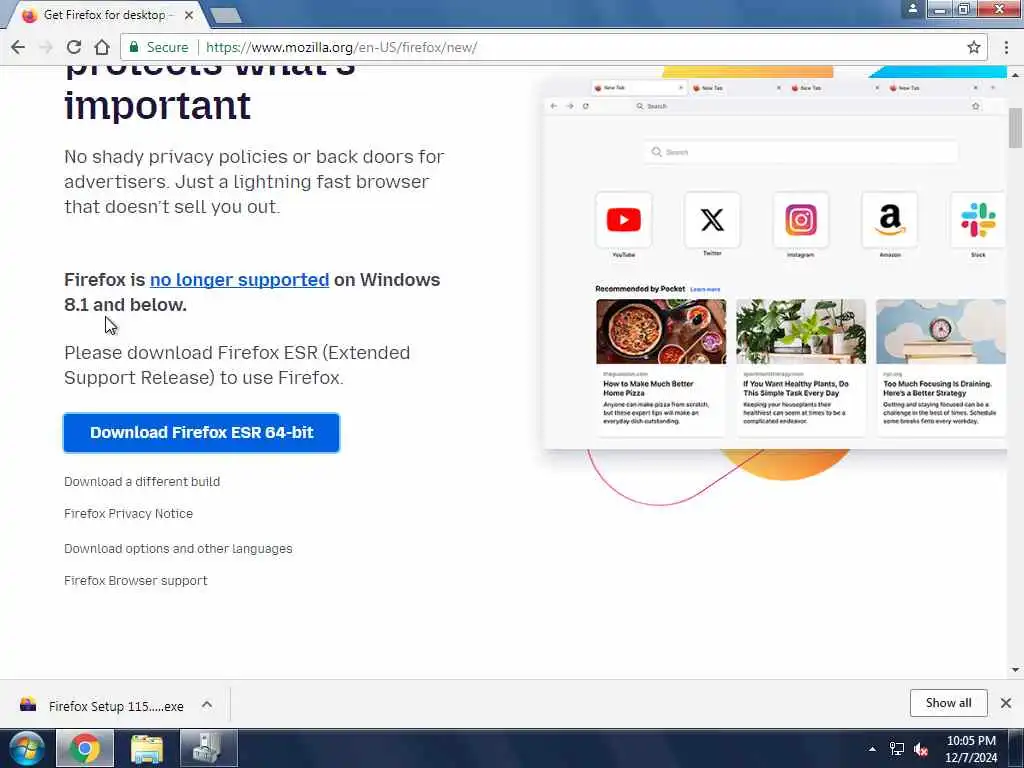The image size is (1024, 768).
Task: Open the browser home page
Action: 102,47
